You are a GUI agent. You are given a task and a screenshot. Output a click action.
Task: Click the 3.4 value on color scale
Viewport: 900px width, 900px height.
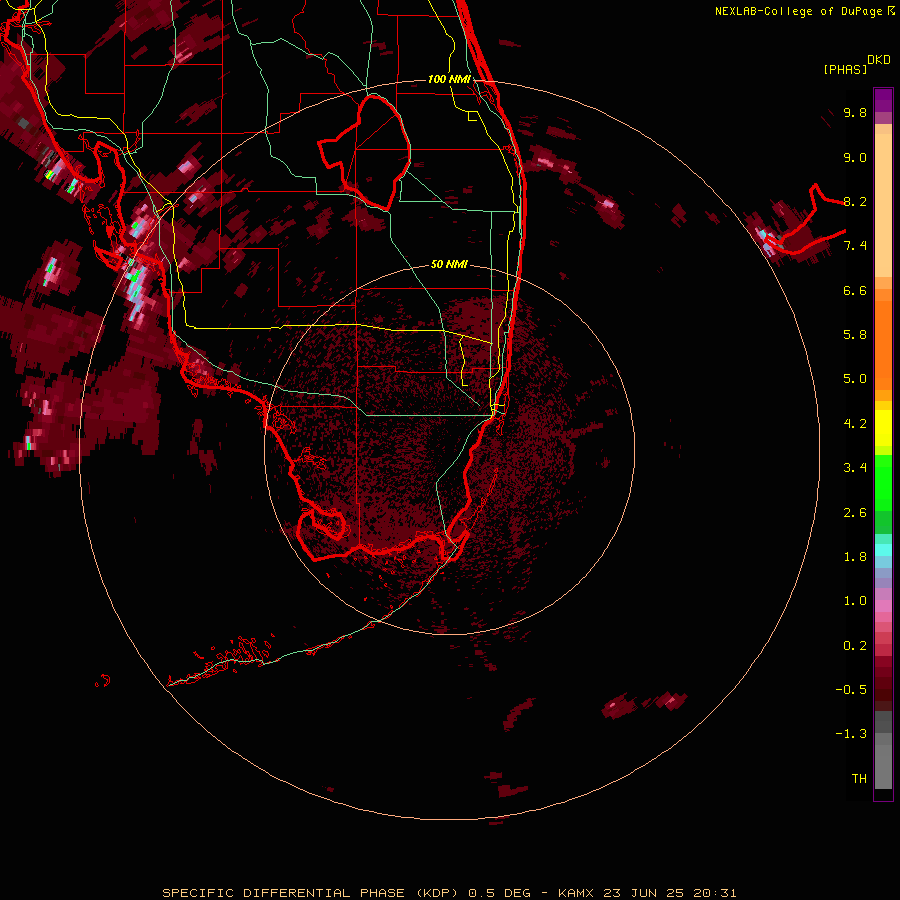(x=855, y=468)
